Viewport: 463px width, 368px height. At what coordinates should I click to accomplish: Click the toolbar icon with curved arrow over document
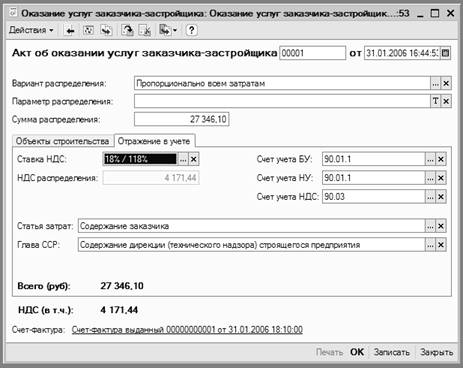click(x=127, y=31)
